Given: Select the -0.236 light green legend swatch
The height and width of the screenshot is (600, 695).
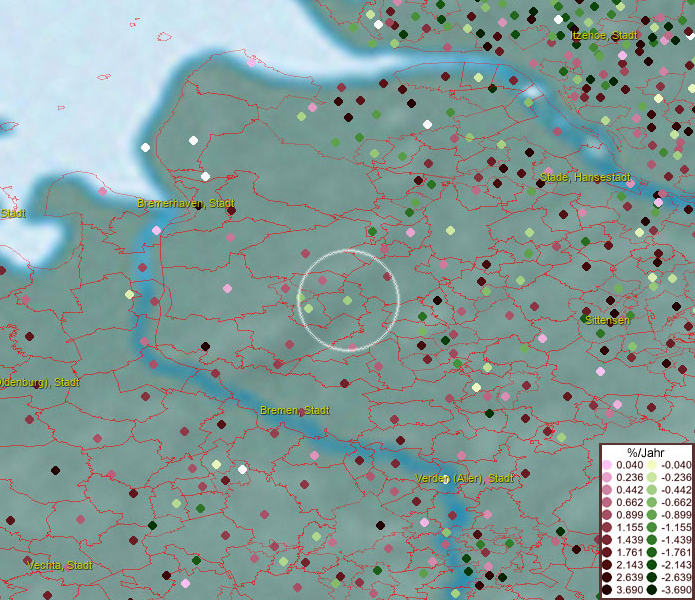Looking at the screenshot, I should 652,477.
